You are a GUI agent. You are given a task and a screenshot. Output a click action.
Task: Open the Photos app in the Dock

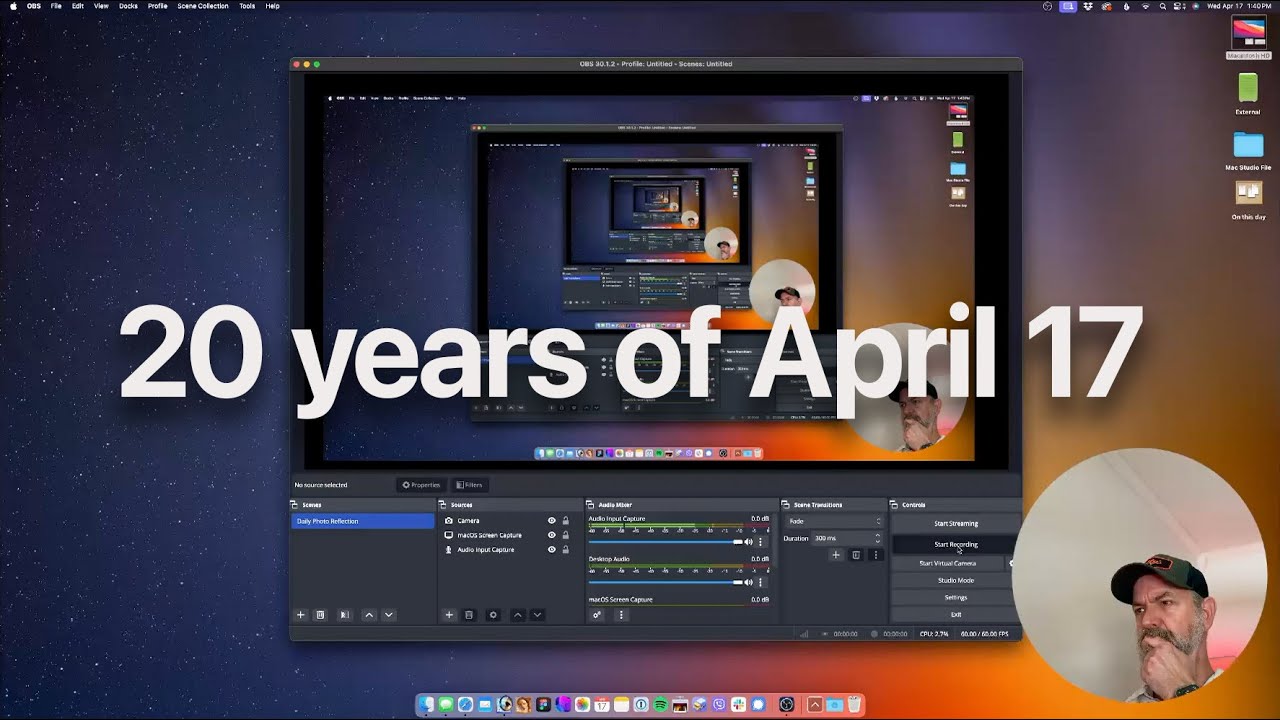[582, 705]
